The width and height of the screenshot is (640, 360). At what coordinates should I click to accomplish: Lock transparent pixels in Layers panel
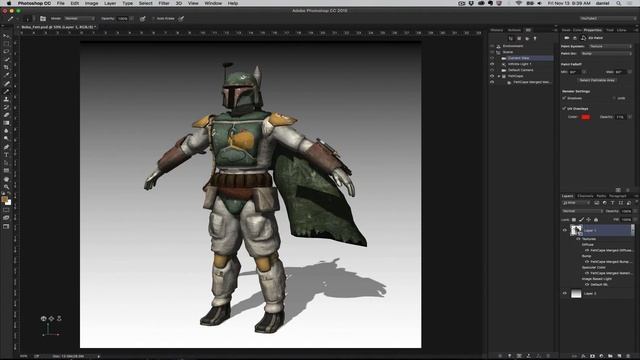(574, 220)
